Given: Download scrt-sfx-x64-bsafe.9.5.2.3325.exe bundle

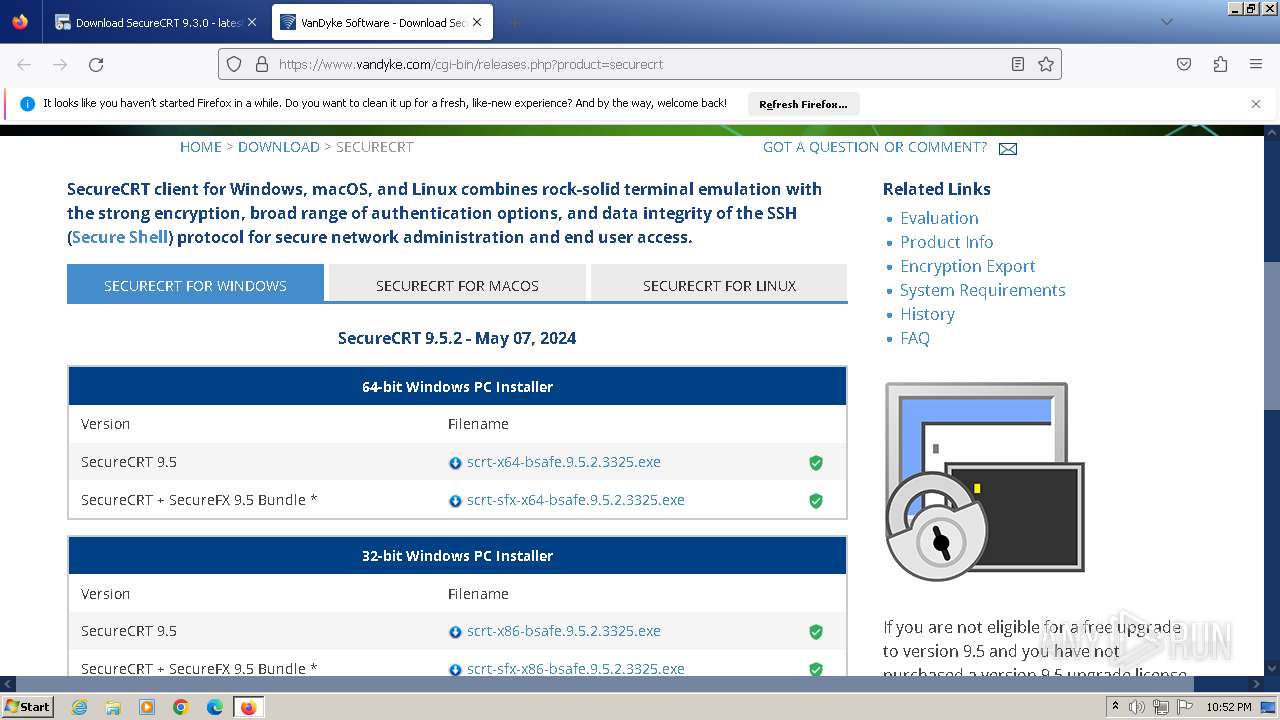Looking at the screenshot, I should 576,500.
